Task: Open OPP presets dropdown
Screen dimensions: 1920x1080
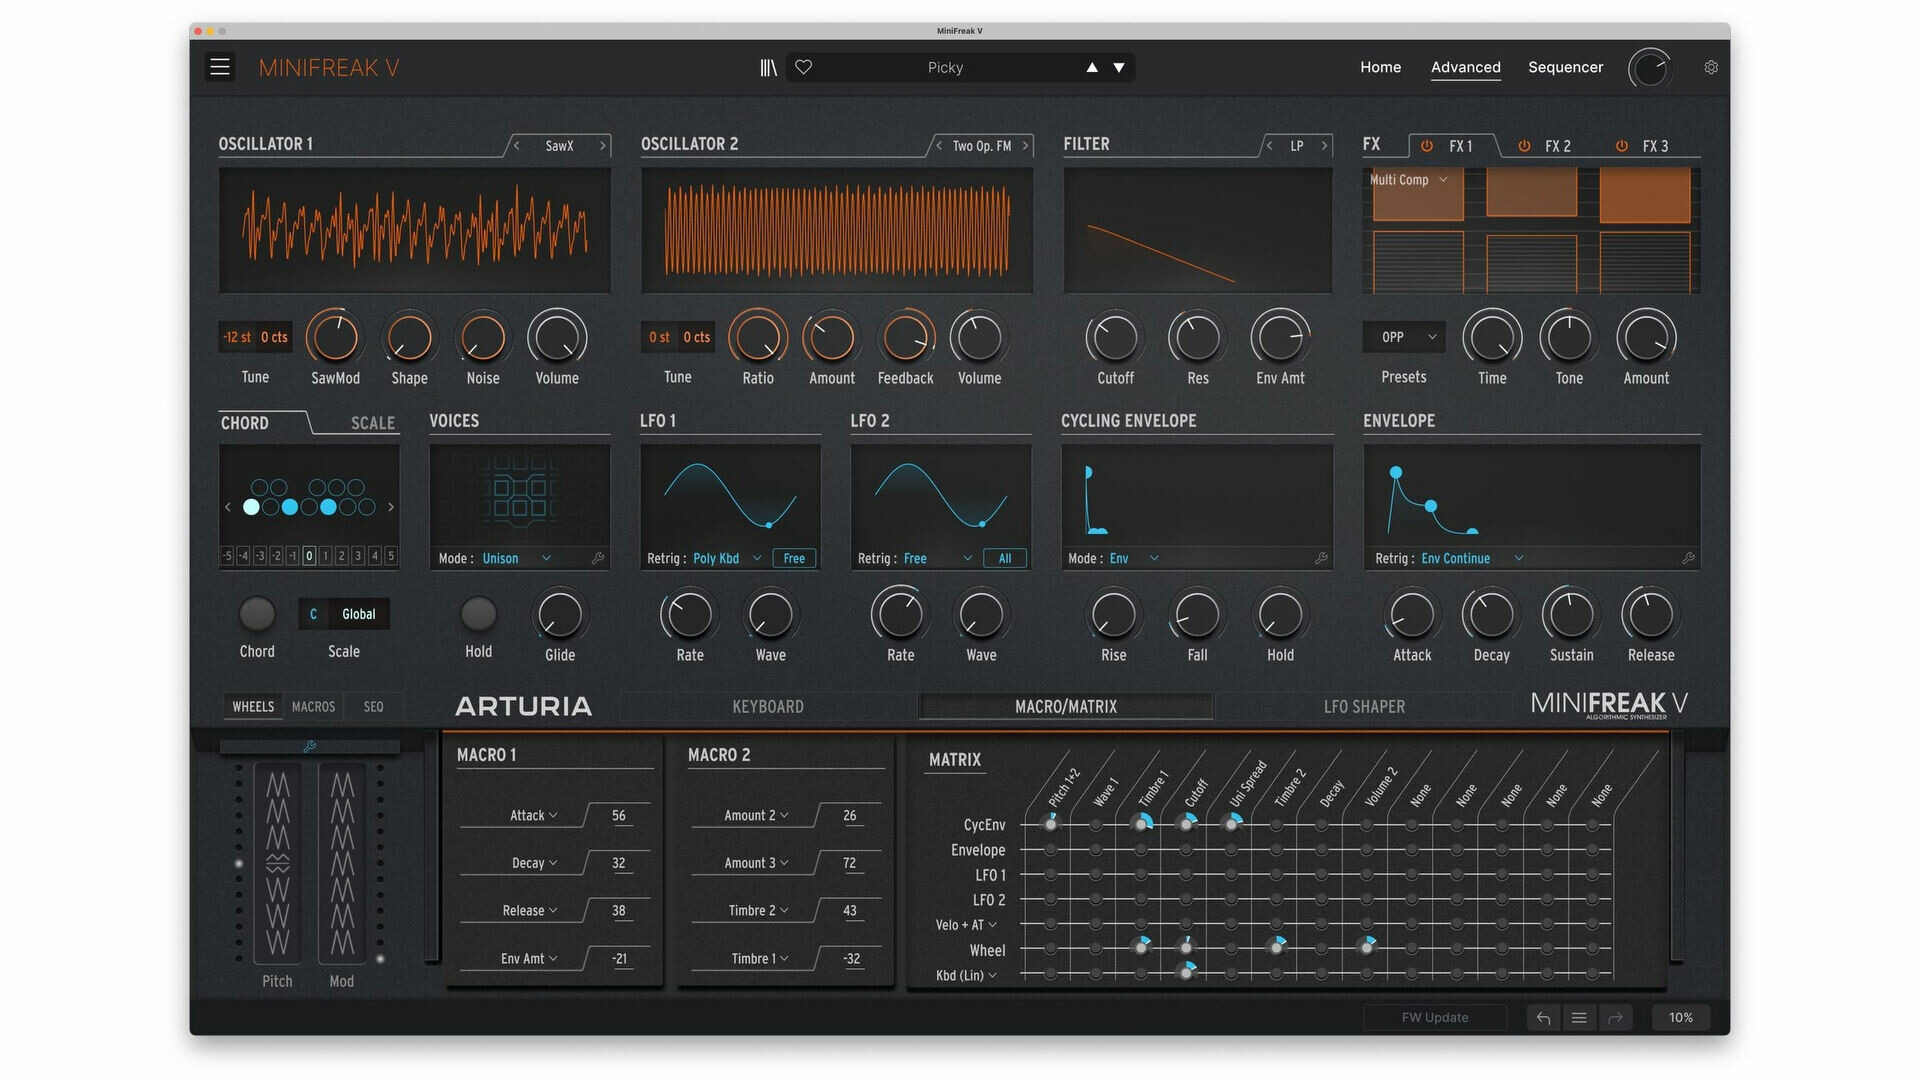Action: pos(1404,337)
